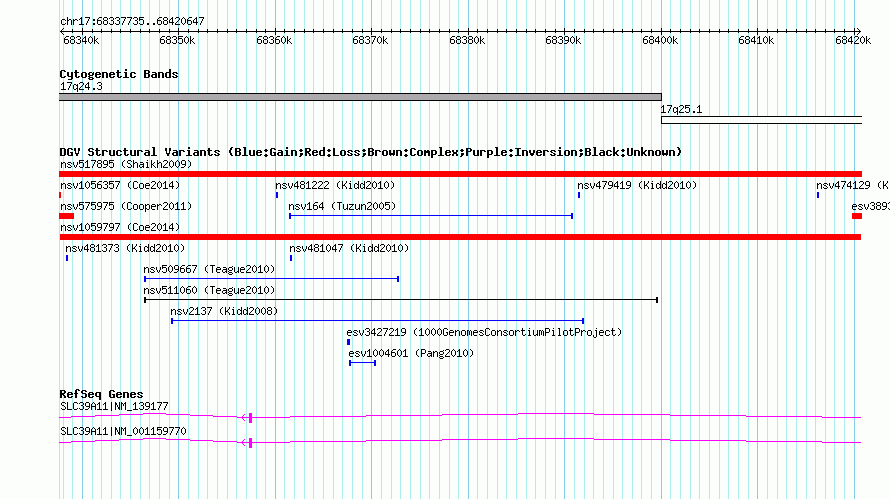This screenshot has width=890, height=499.
Task: Click the esv1004601 (Pang2010) label
Action: point(411,353)
